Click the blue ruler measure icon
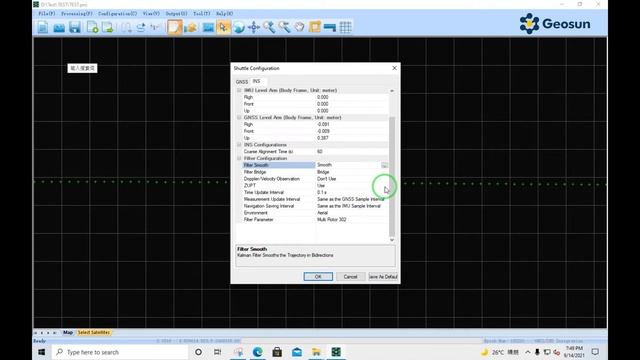The width and height of the screenshot is (640, 360). [x=330, y=27]
